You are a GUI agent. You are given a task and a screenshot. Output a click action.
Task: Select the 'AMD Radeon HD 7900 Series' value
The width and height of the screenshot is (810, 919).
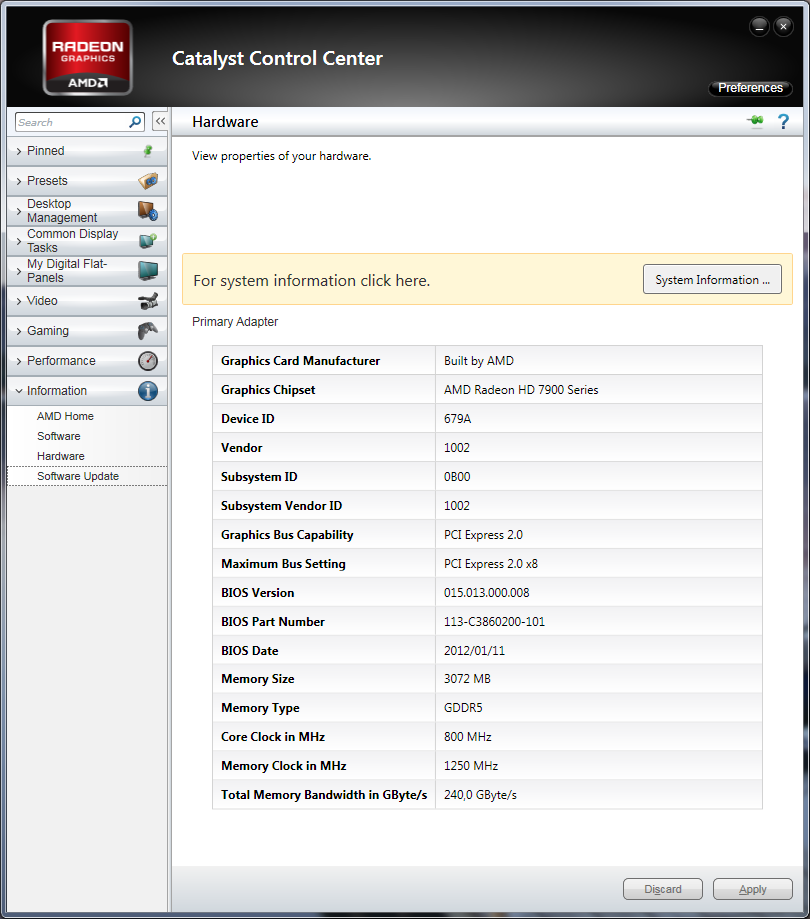pos(521,390)
